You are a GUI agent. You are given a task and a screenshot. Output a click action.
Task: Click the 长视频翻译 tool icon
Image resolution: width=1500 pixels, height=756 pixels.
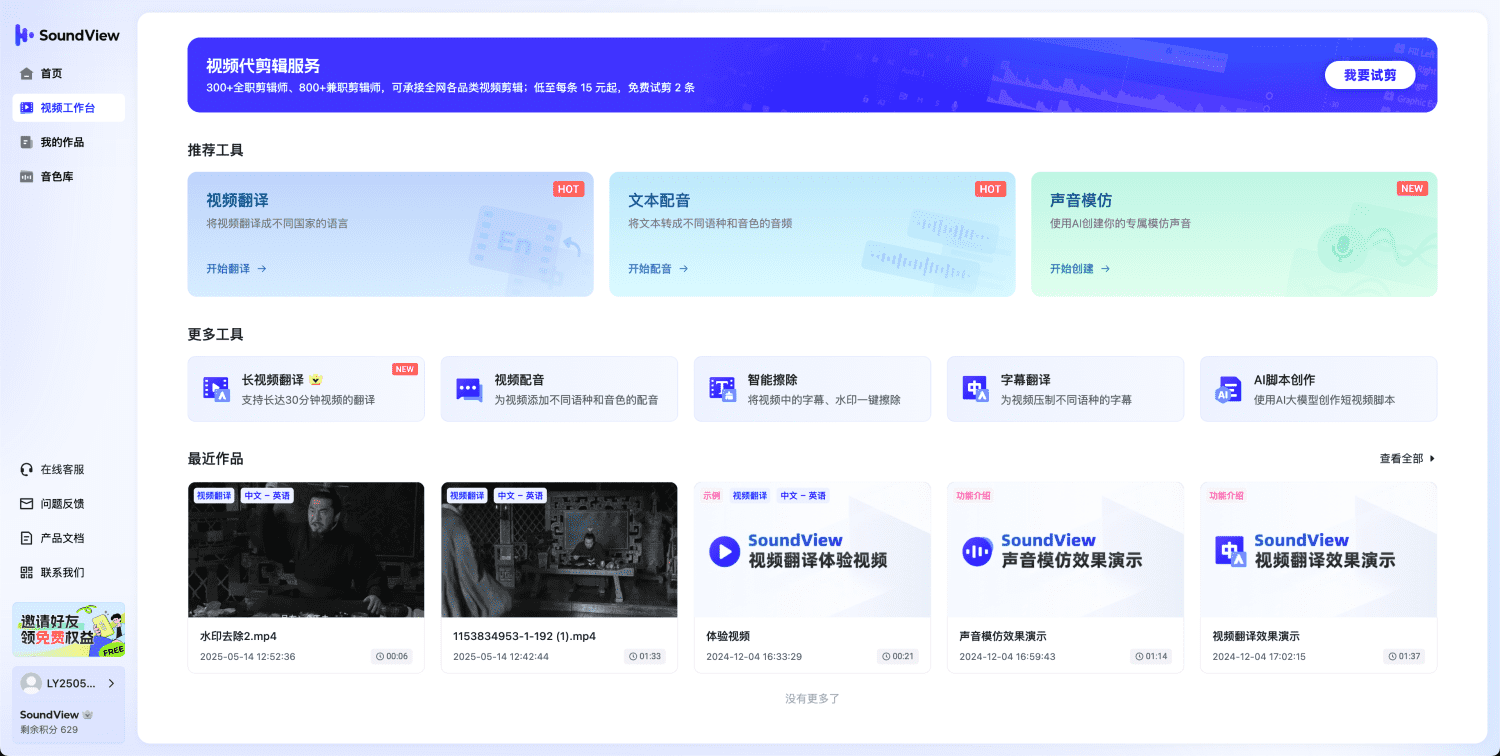(x=216, y=389)
